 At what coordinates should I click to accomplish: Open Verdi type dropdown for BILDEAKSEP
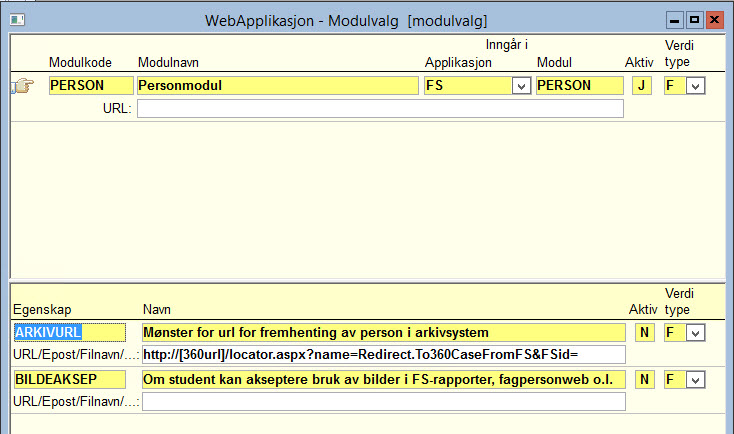point(695,380)
